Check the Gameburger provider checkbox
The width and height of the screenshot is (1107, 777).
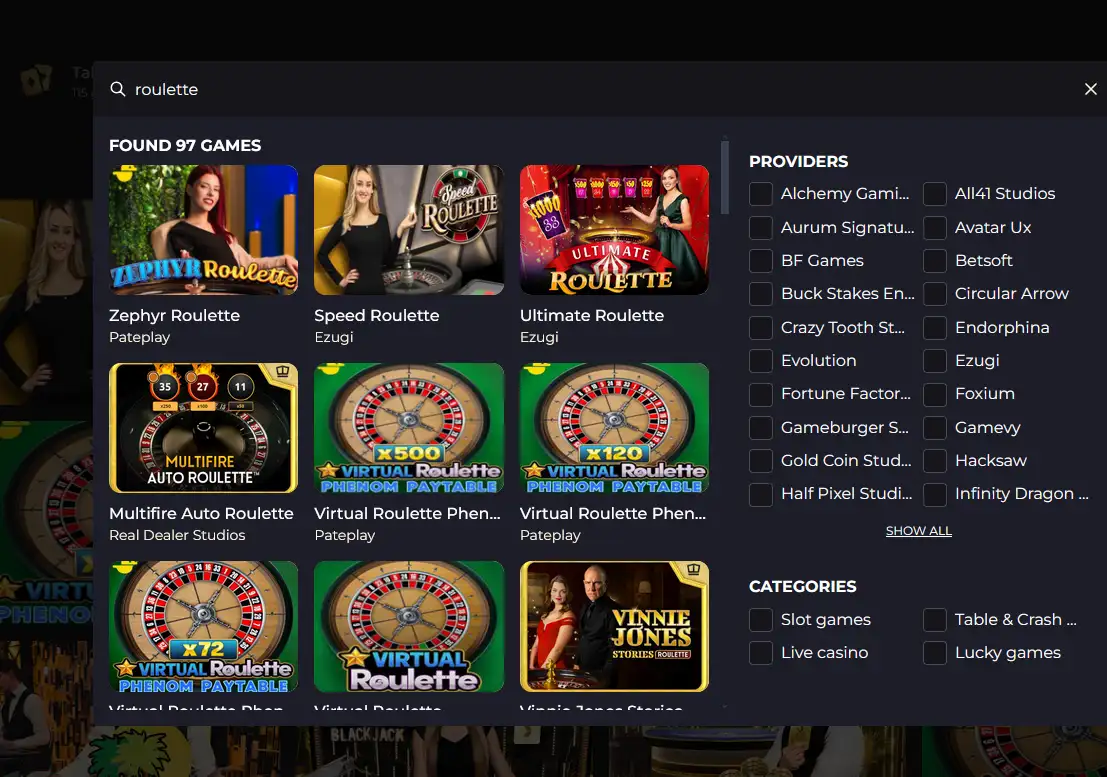click(x=760, y=428)
